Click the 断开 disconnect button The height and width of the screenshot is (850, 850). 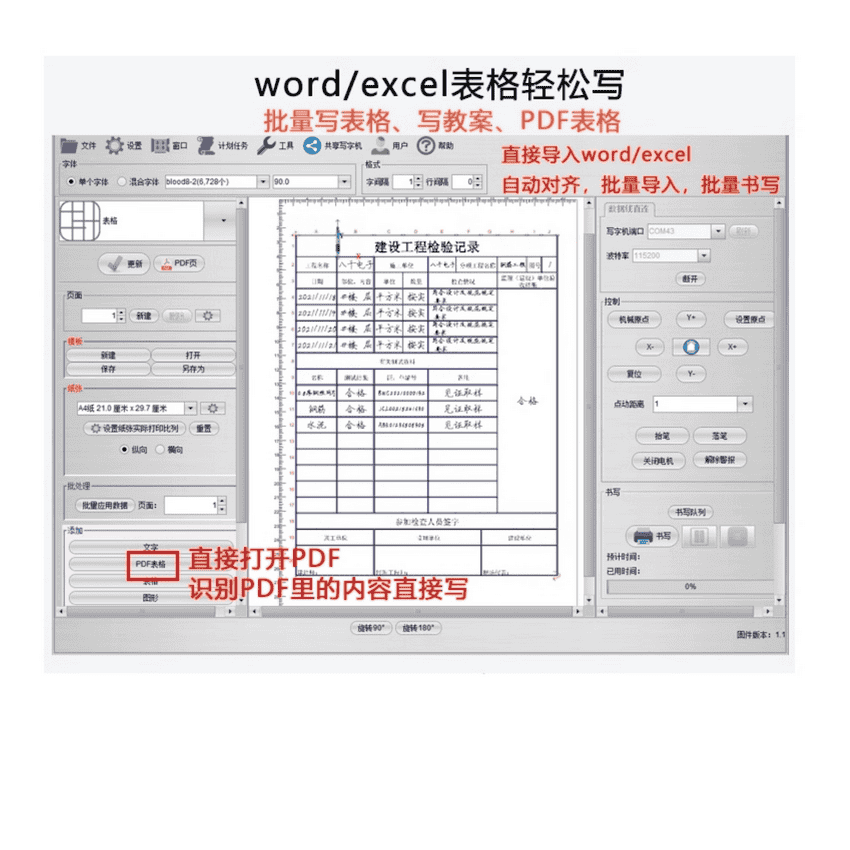pos(690,279)
